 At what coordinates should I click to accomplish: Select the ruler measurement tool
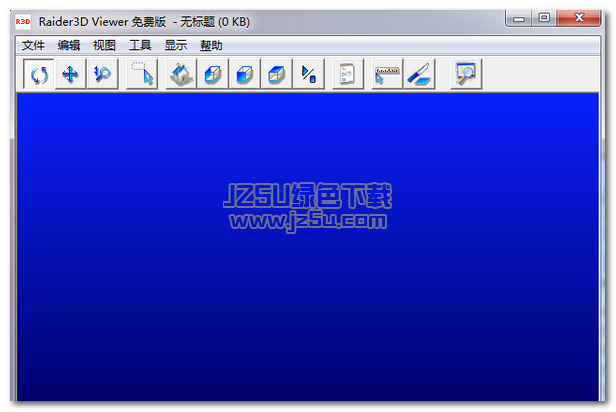[387, 74]
